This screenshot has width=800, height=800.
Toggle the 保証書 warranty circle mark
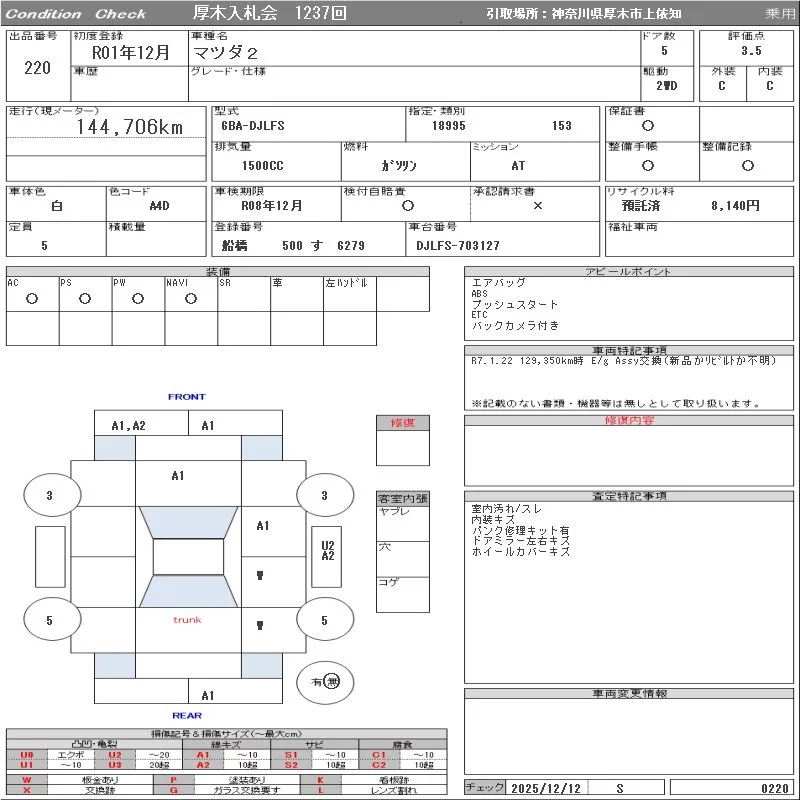tap(648, 126)
